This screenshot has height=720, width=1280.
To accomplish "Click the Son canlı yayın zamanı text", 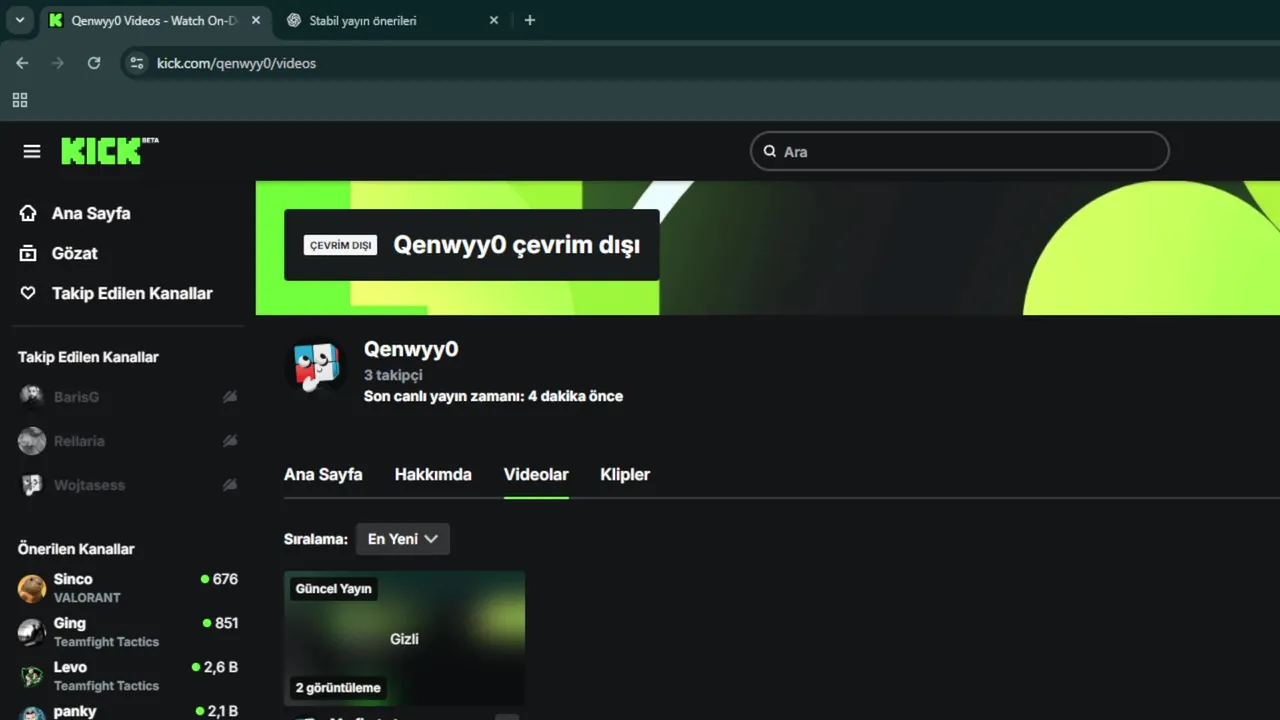I will click(493, 396).
